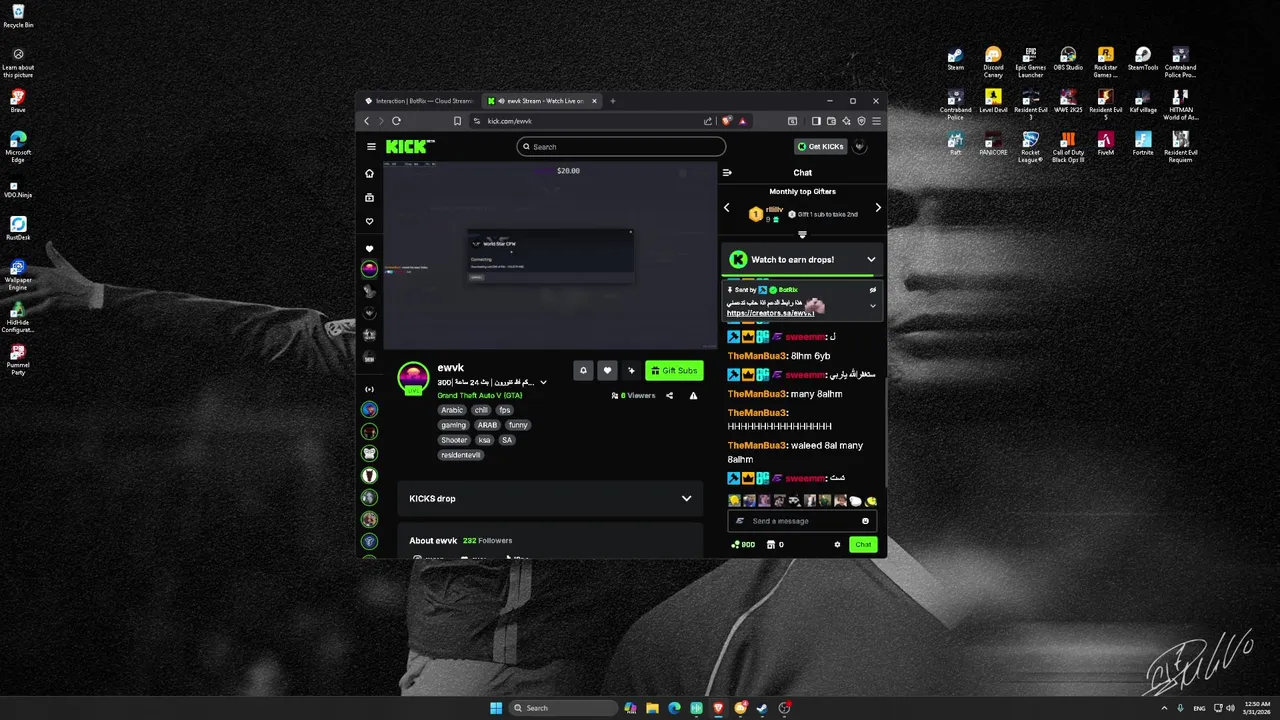Click the taskbar Search box
The width and height of the screenshot is (1280, 720).
click(563, 708)
